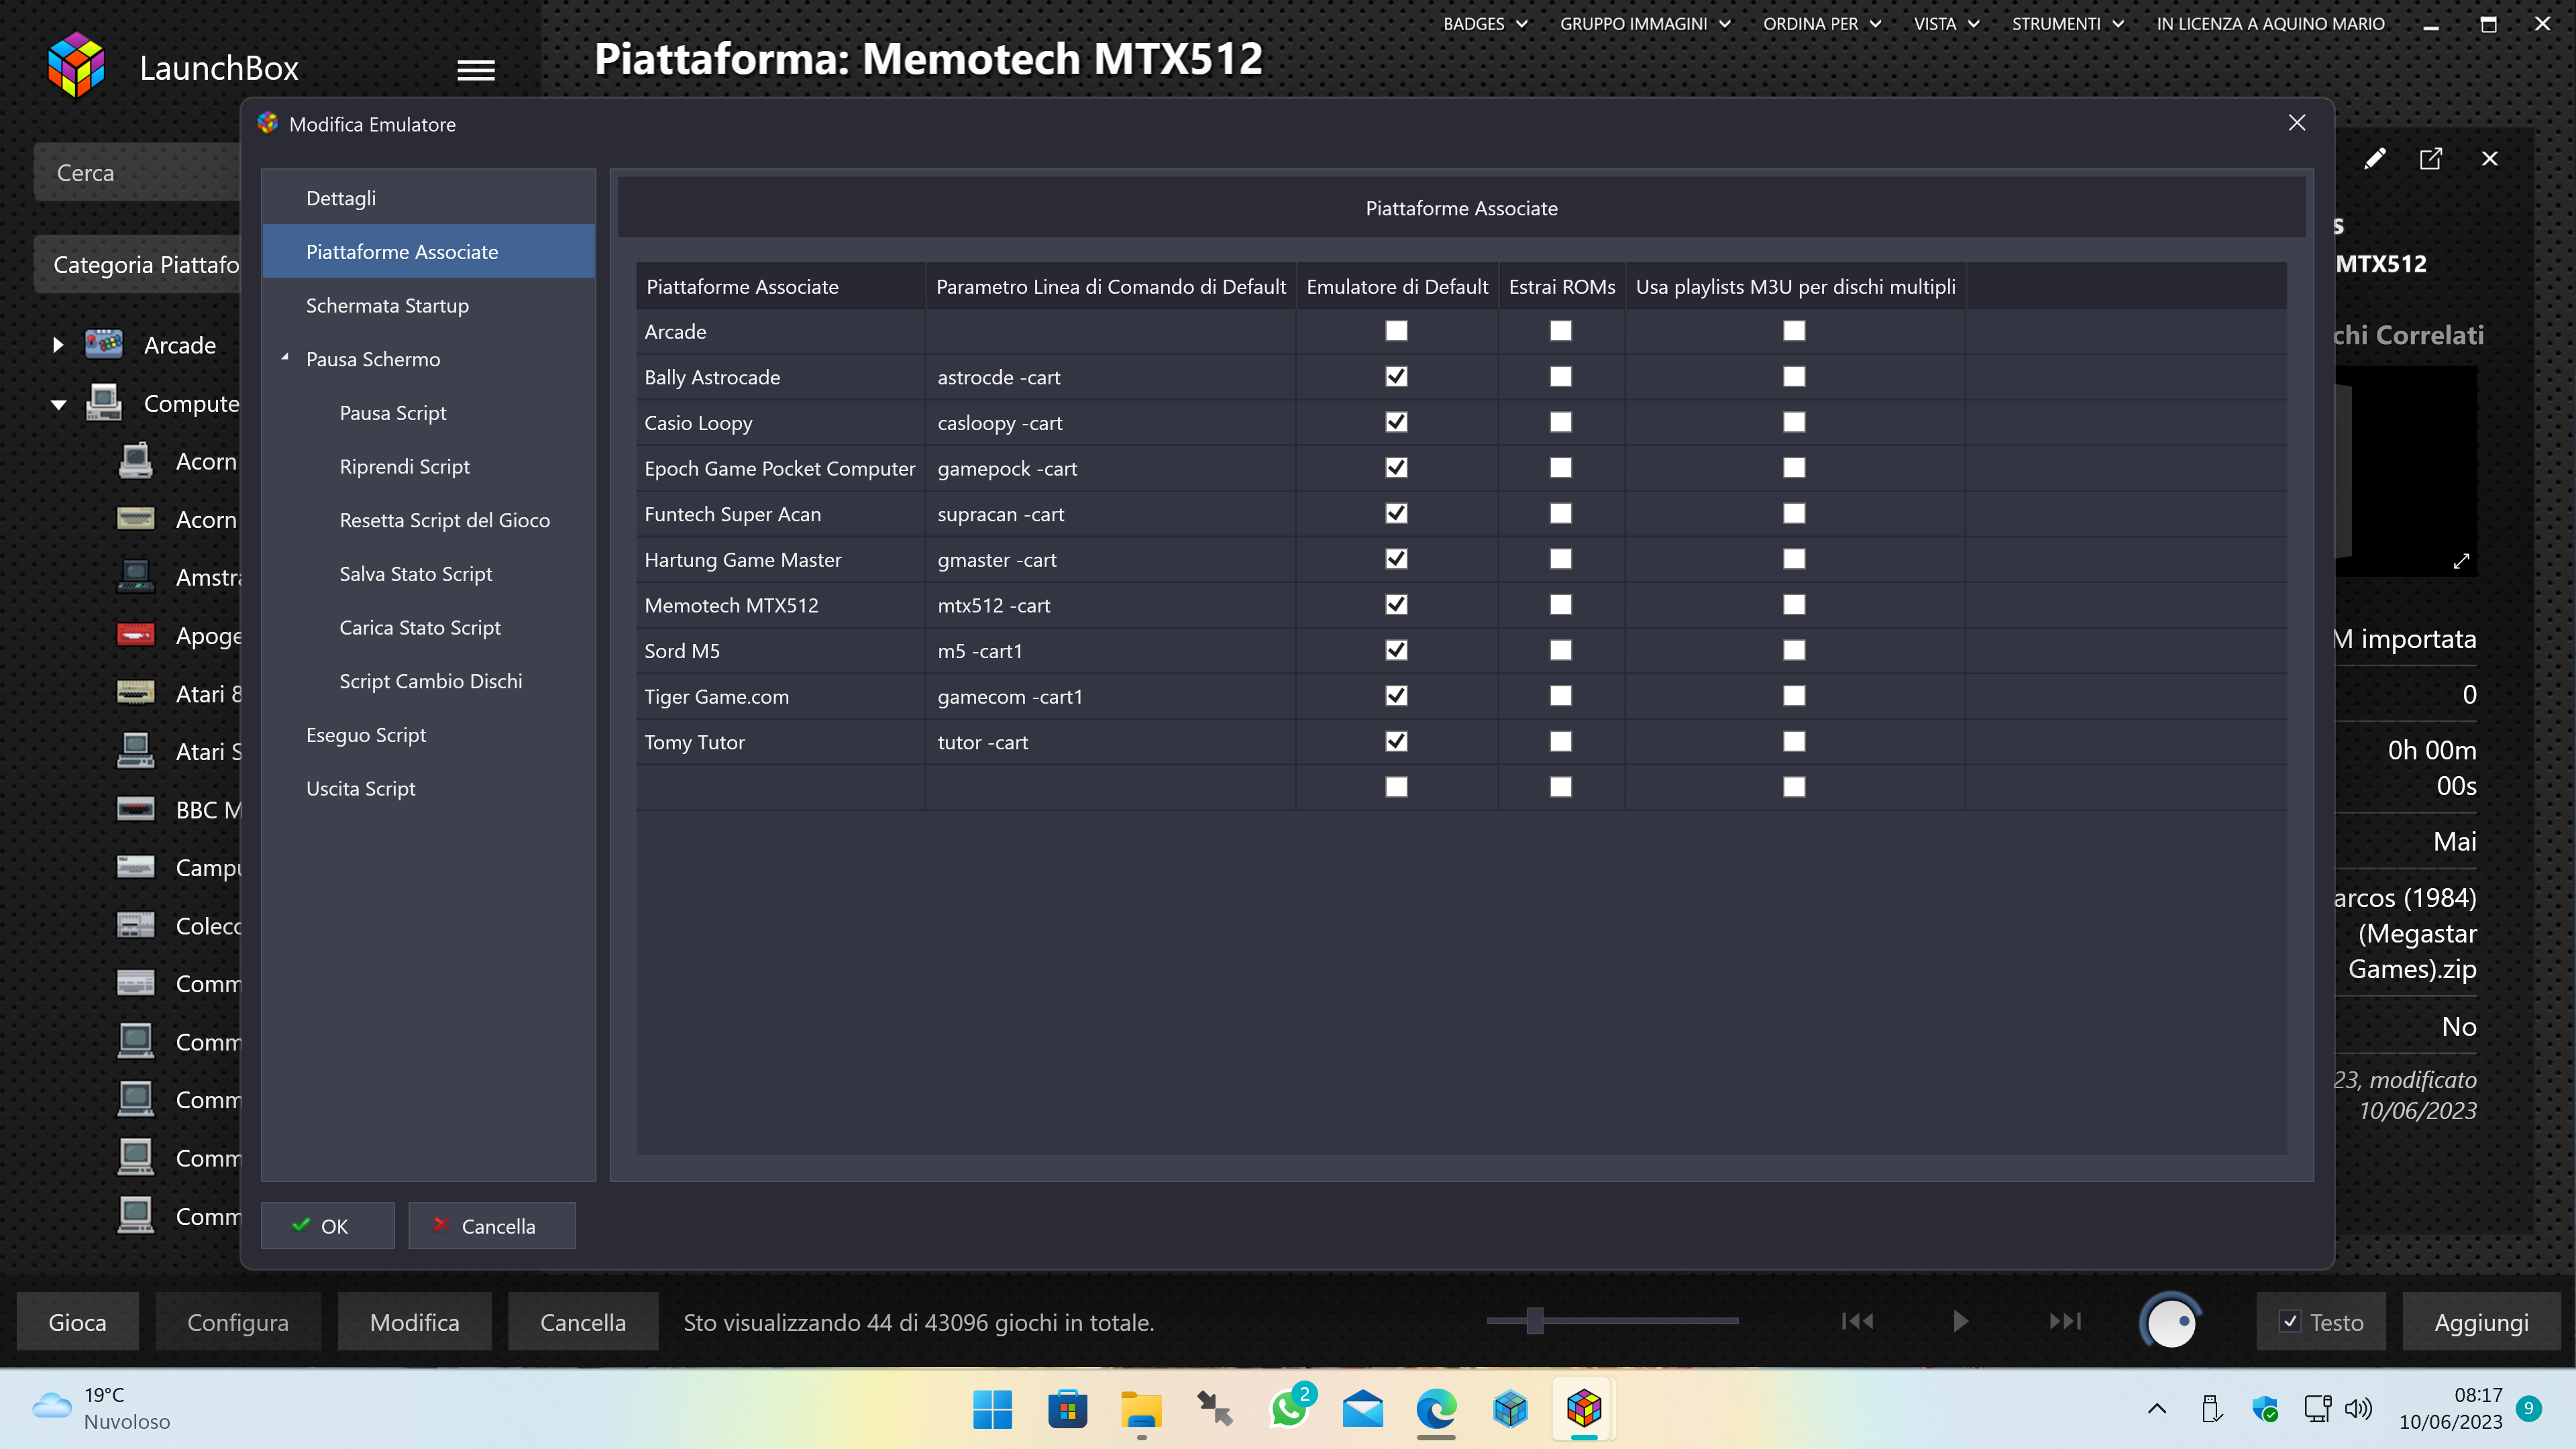Open the Categoria Piattaforma dropdown
Screen dimensions: 2576x1449
[137, 264]
